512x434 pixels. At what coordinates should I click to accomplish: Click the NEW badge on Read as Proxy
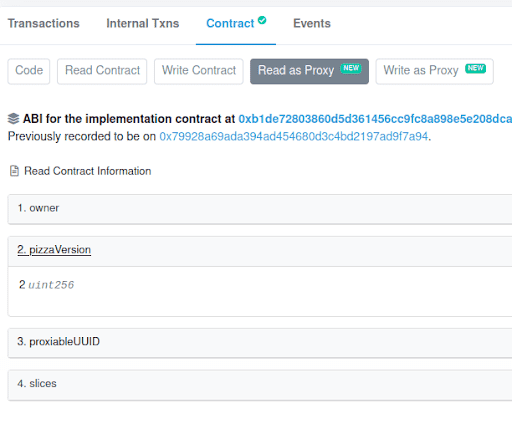click(x=351, y=68)
